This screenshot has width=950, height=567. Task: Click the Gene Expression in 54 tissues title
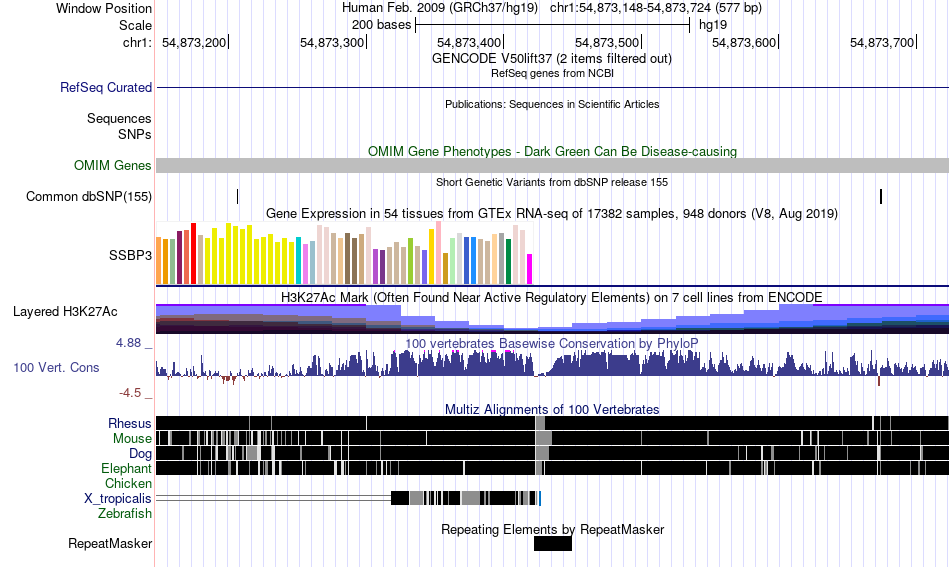pos(552,213)
